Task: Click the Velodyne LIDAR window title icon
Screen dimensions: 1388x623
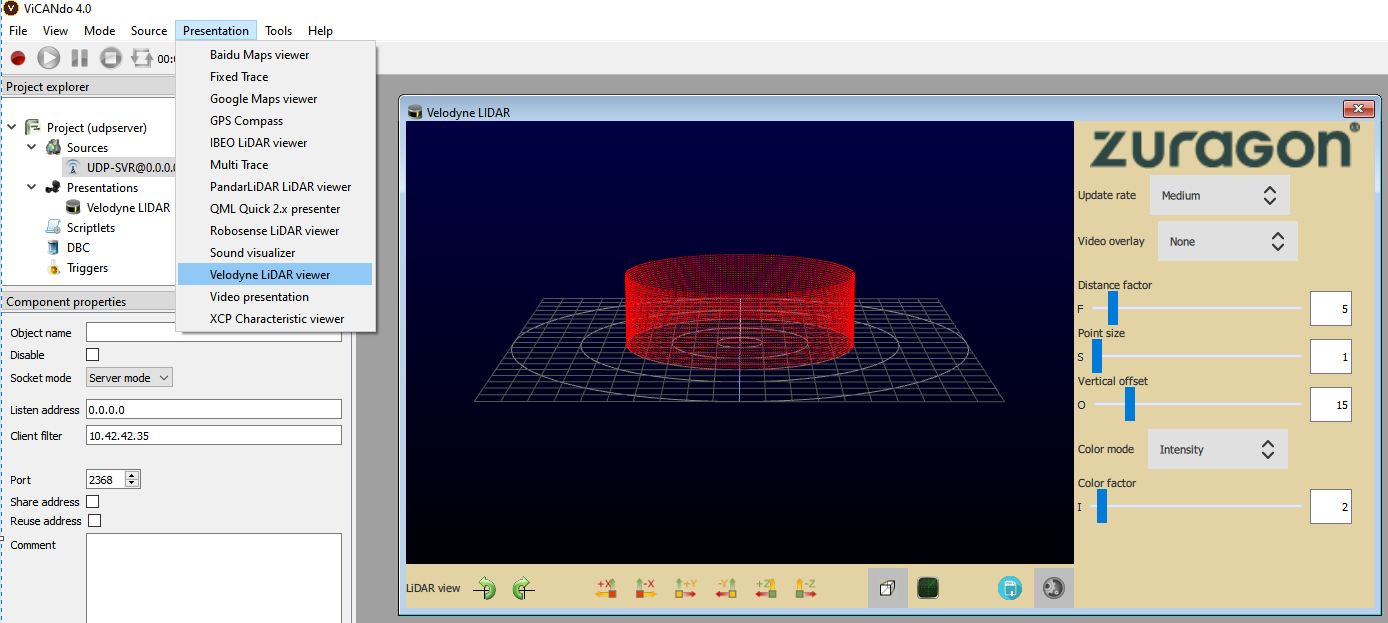Action: tap(415, 112)
